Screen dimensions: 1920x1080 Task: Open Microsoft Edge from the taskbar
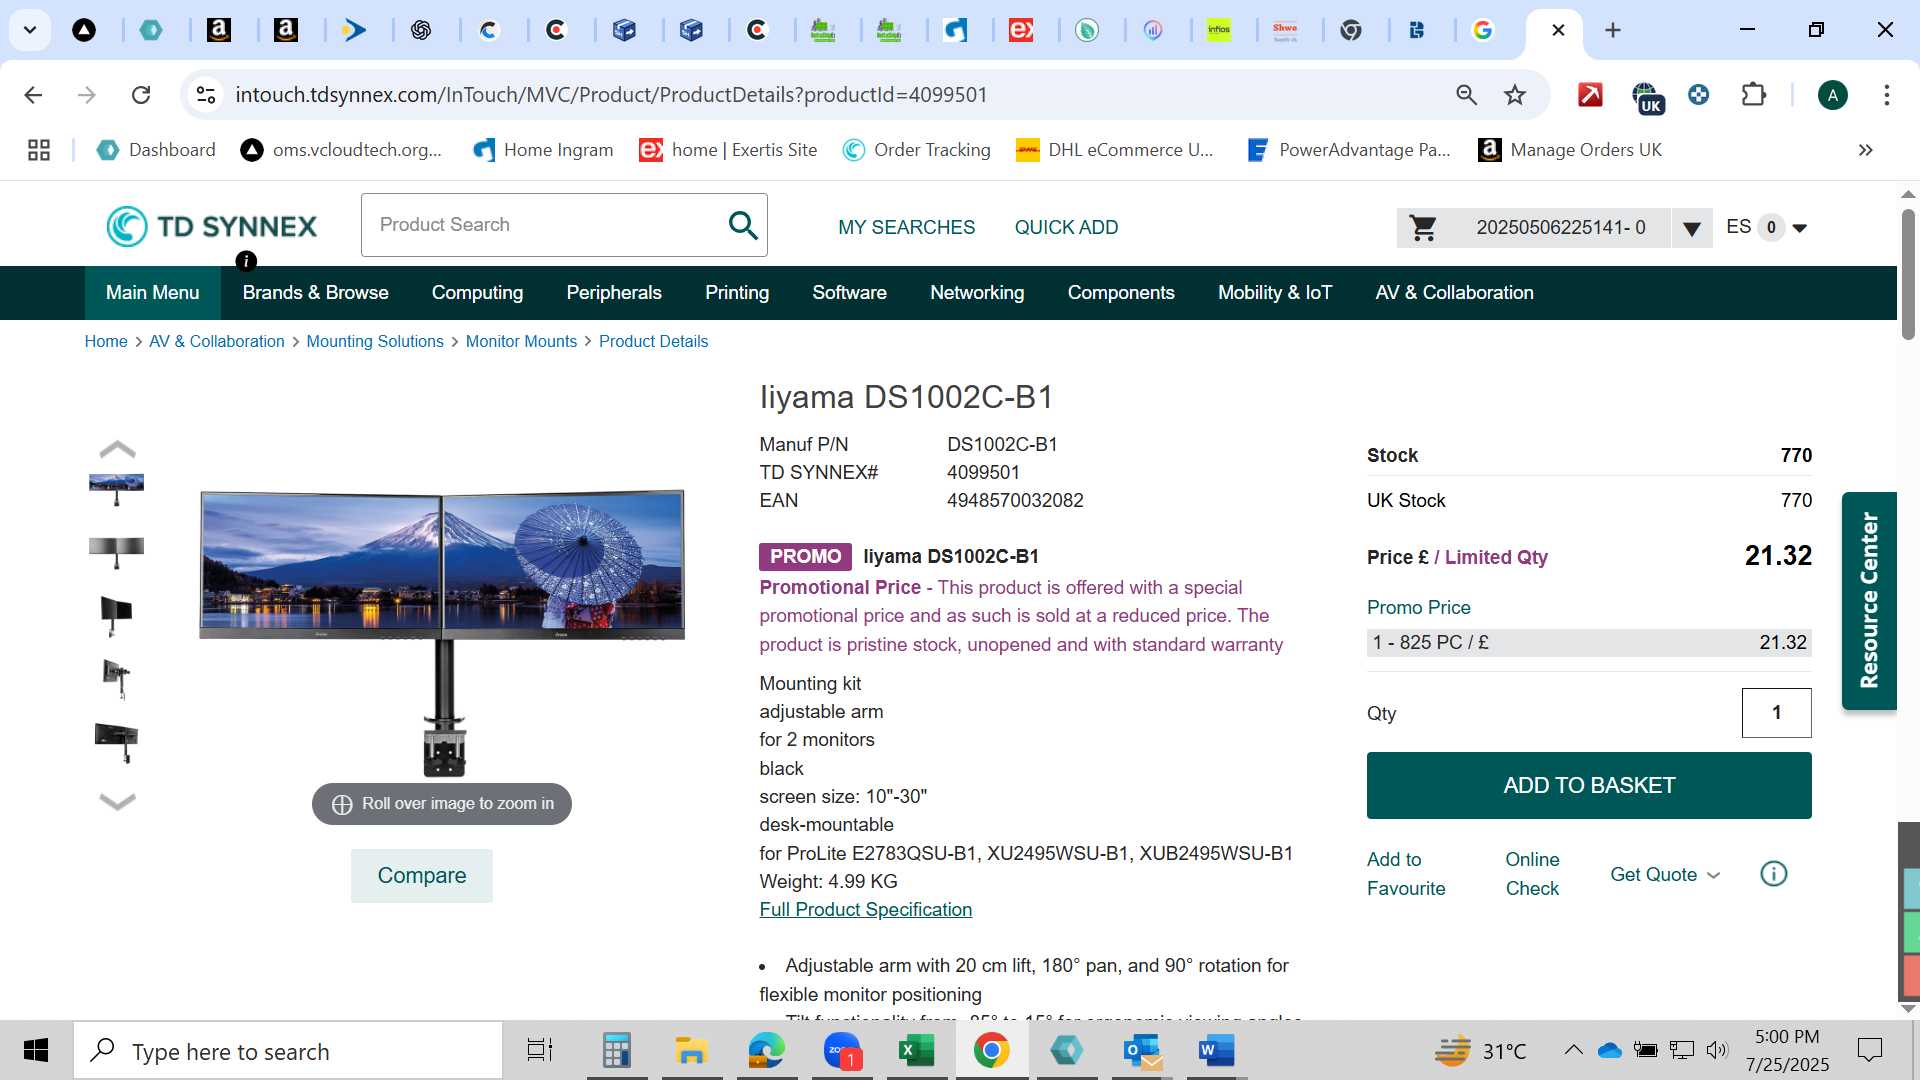click(767, 1051)
